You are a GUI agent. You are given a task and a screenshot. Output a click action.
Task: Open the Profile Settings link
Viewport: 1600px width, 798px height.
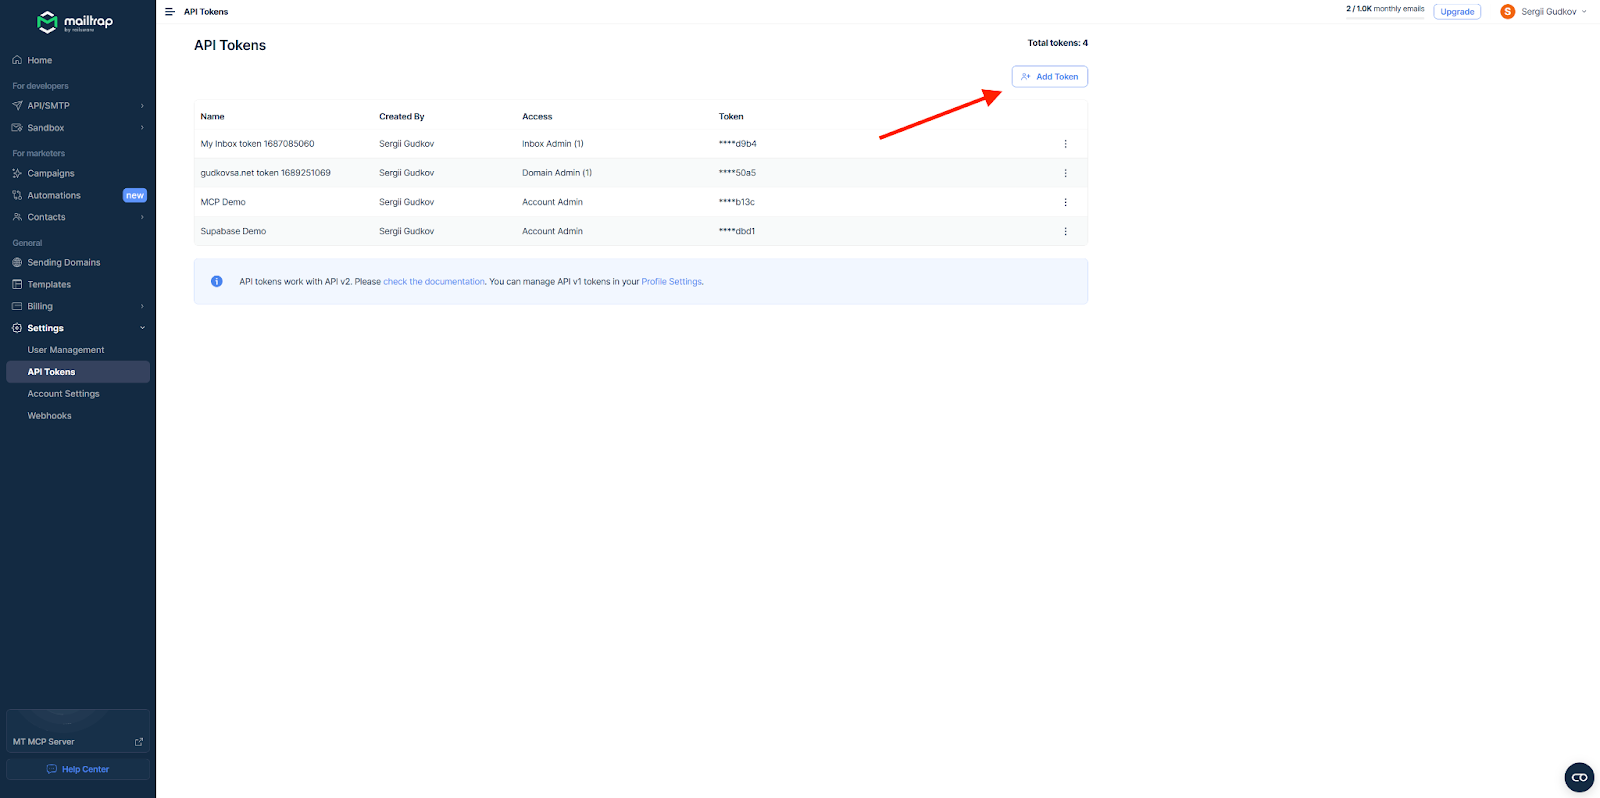click(671, 282)
